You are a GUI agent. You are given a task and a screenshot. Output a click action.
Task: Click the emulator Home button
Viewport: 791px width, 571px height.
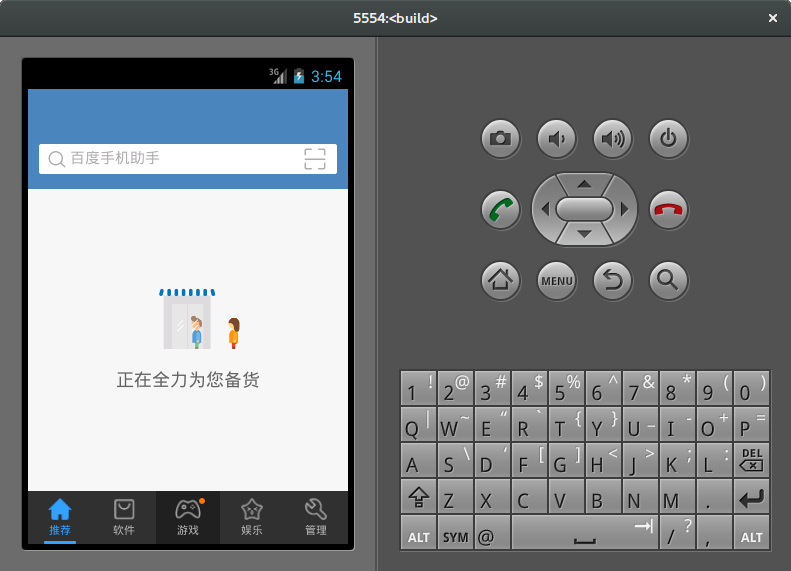click(500, 280)
